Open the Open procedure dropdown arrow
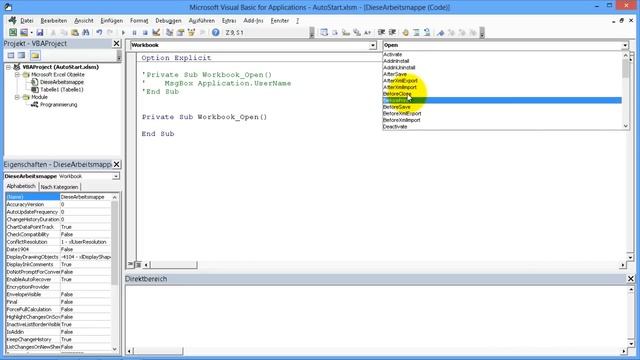Screen dimensions: 640x360 625,45
